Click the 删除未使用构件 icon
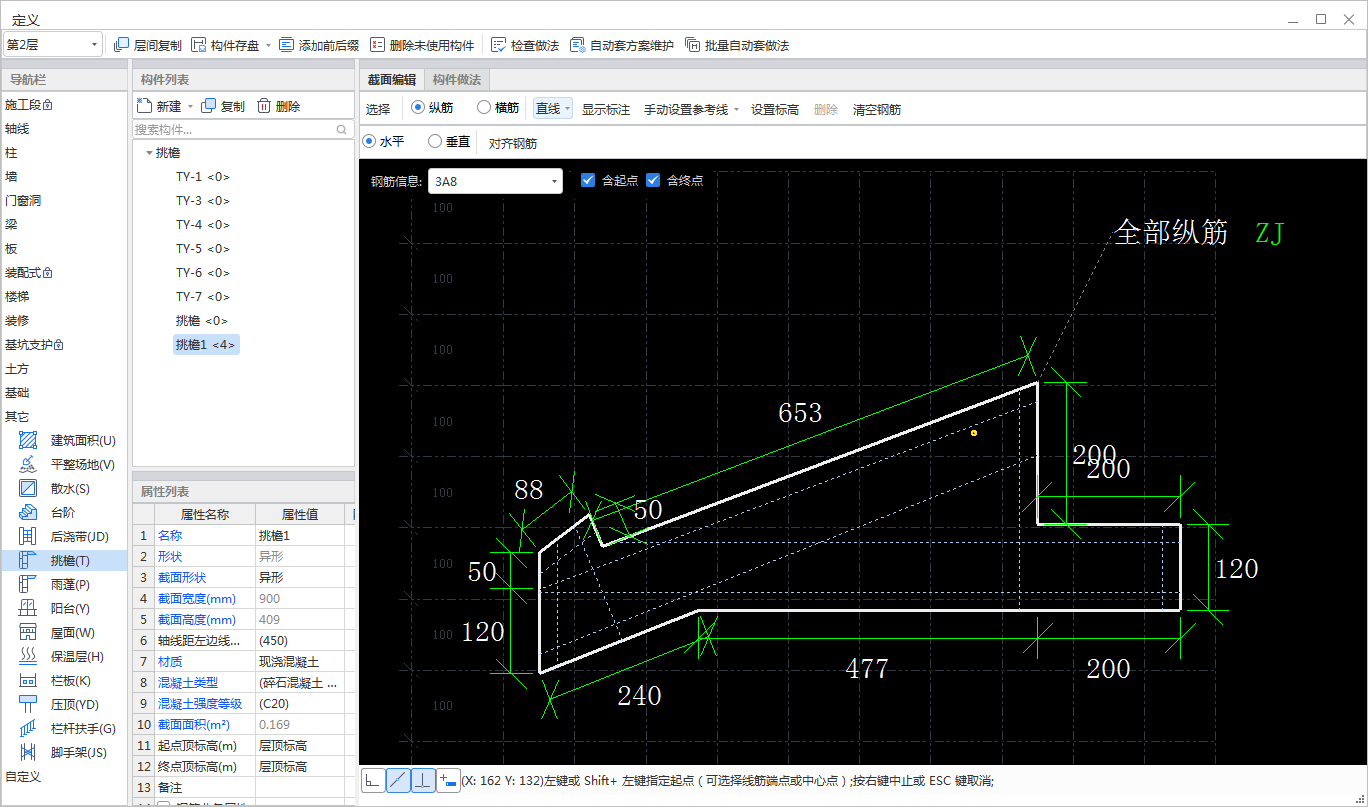This screenshot has width=1368, height=807. pyautogui.click(x=377, y=45)
